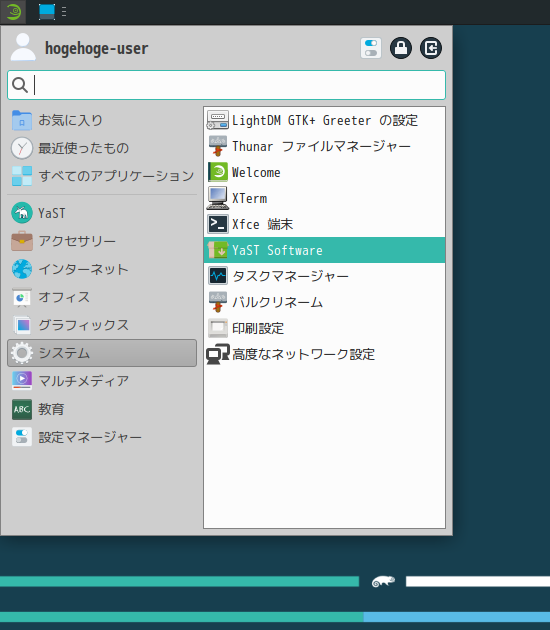The image size is (550, 630).
Task: Click the hogehoge-user name label
Action: [x=96, y=48]
